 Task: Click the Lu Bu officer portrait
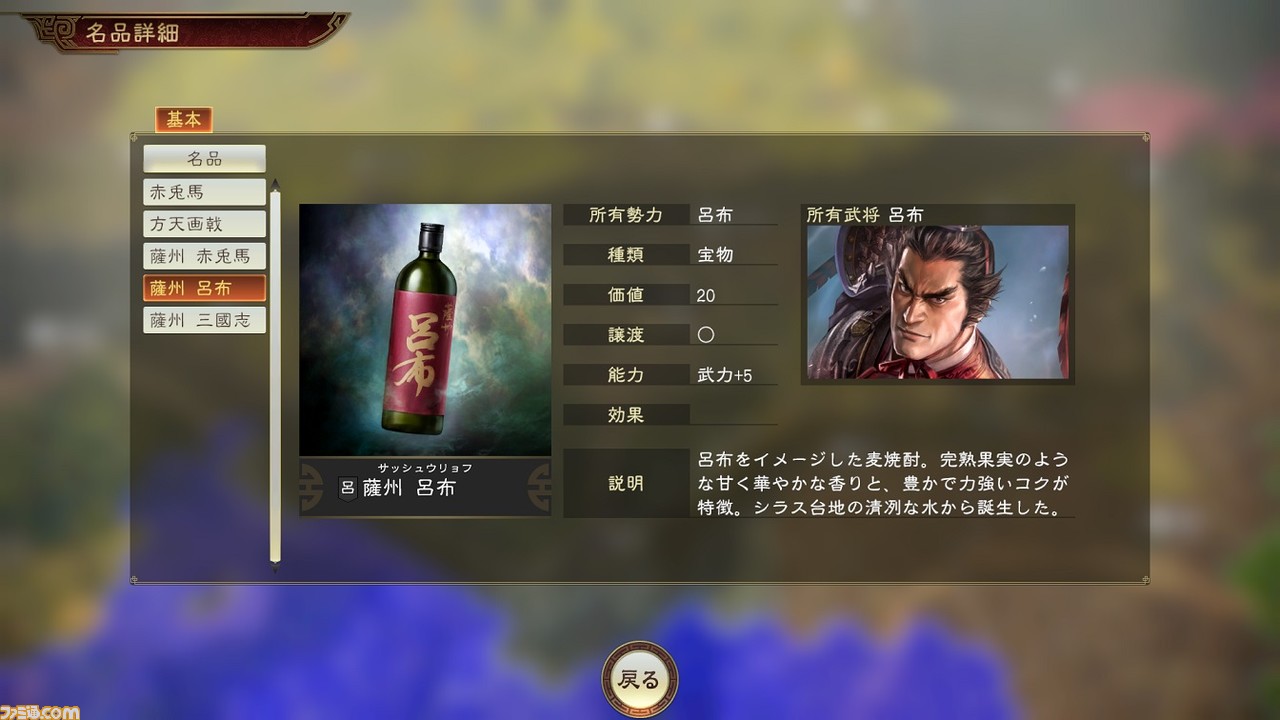click(x=938, y=302)
